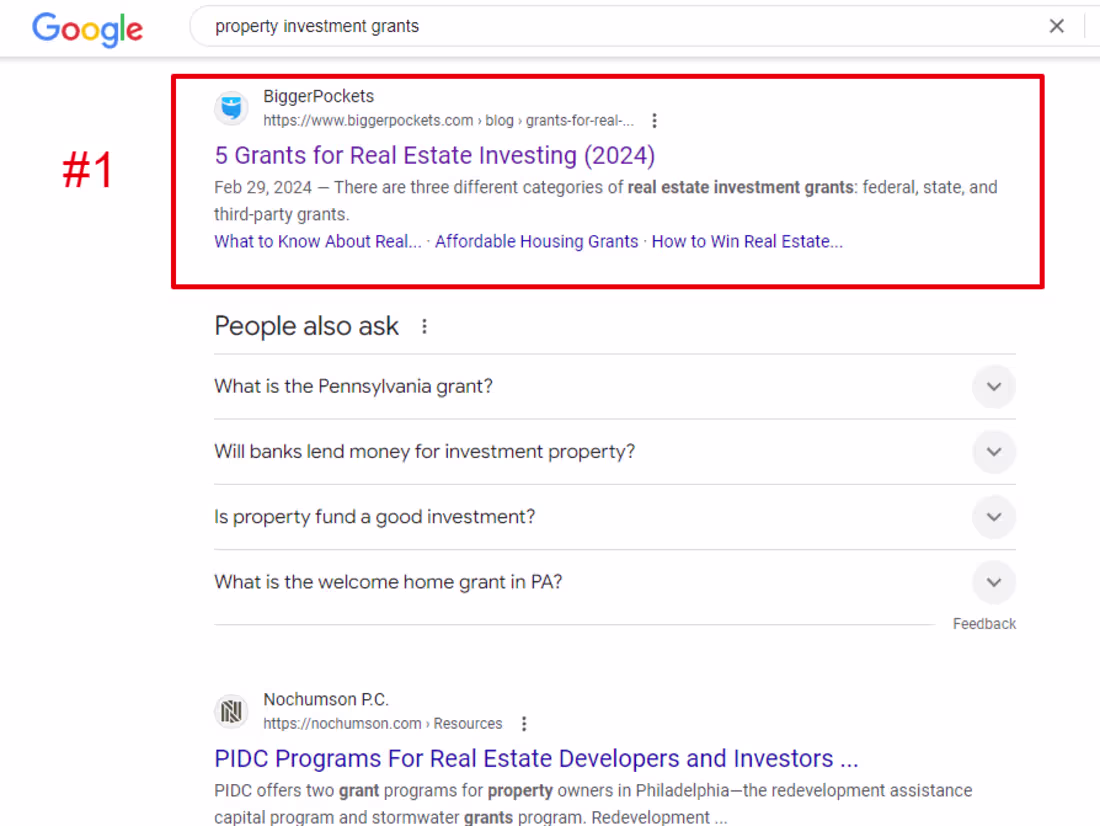Click the Resources breadcrumb in the Nochumson URL
The image size is (1100, 826).
pyautogui.click(x=467, y=723)
